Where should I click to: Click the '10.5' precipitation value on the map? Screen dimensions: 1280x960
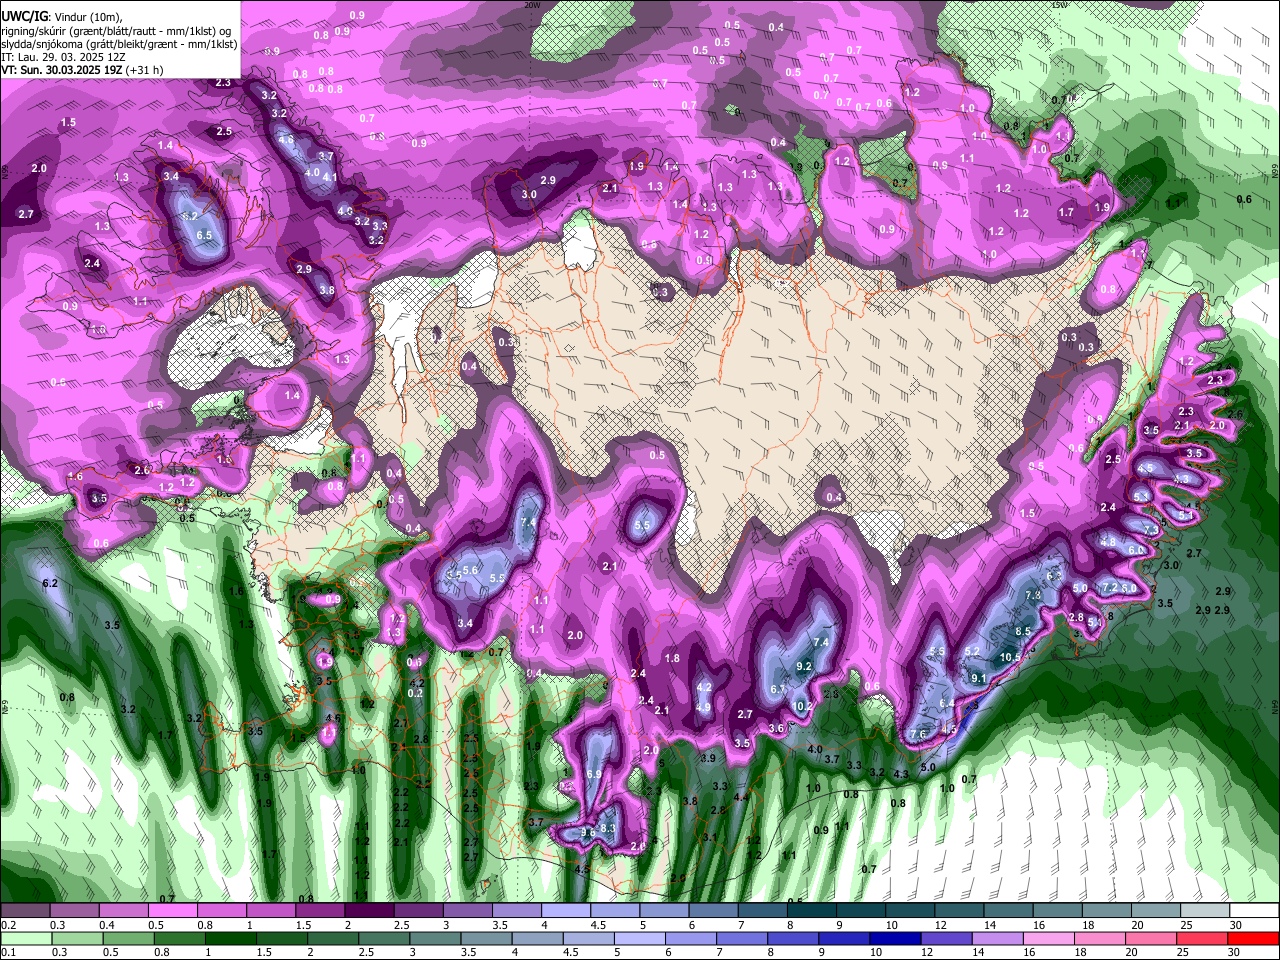pyautogui.click(x=1010, y=657)
